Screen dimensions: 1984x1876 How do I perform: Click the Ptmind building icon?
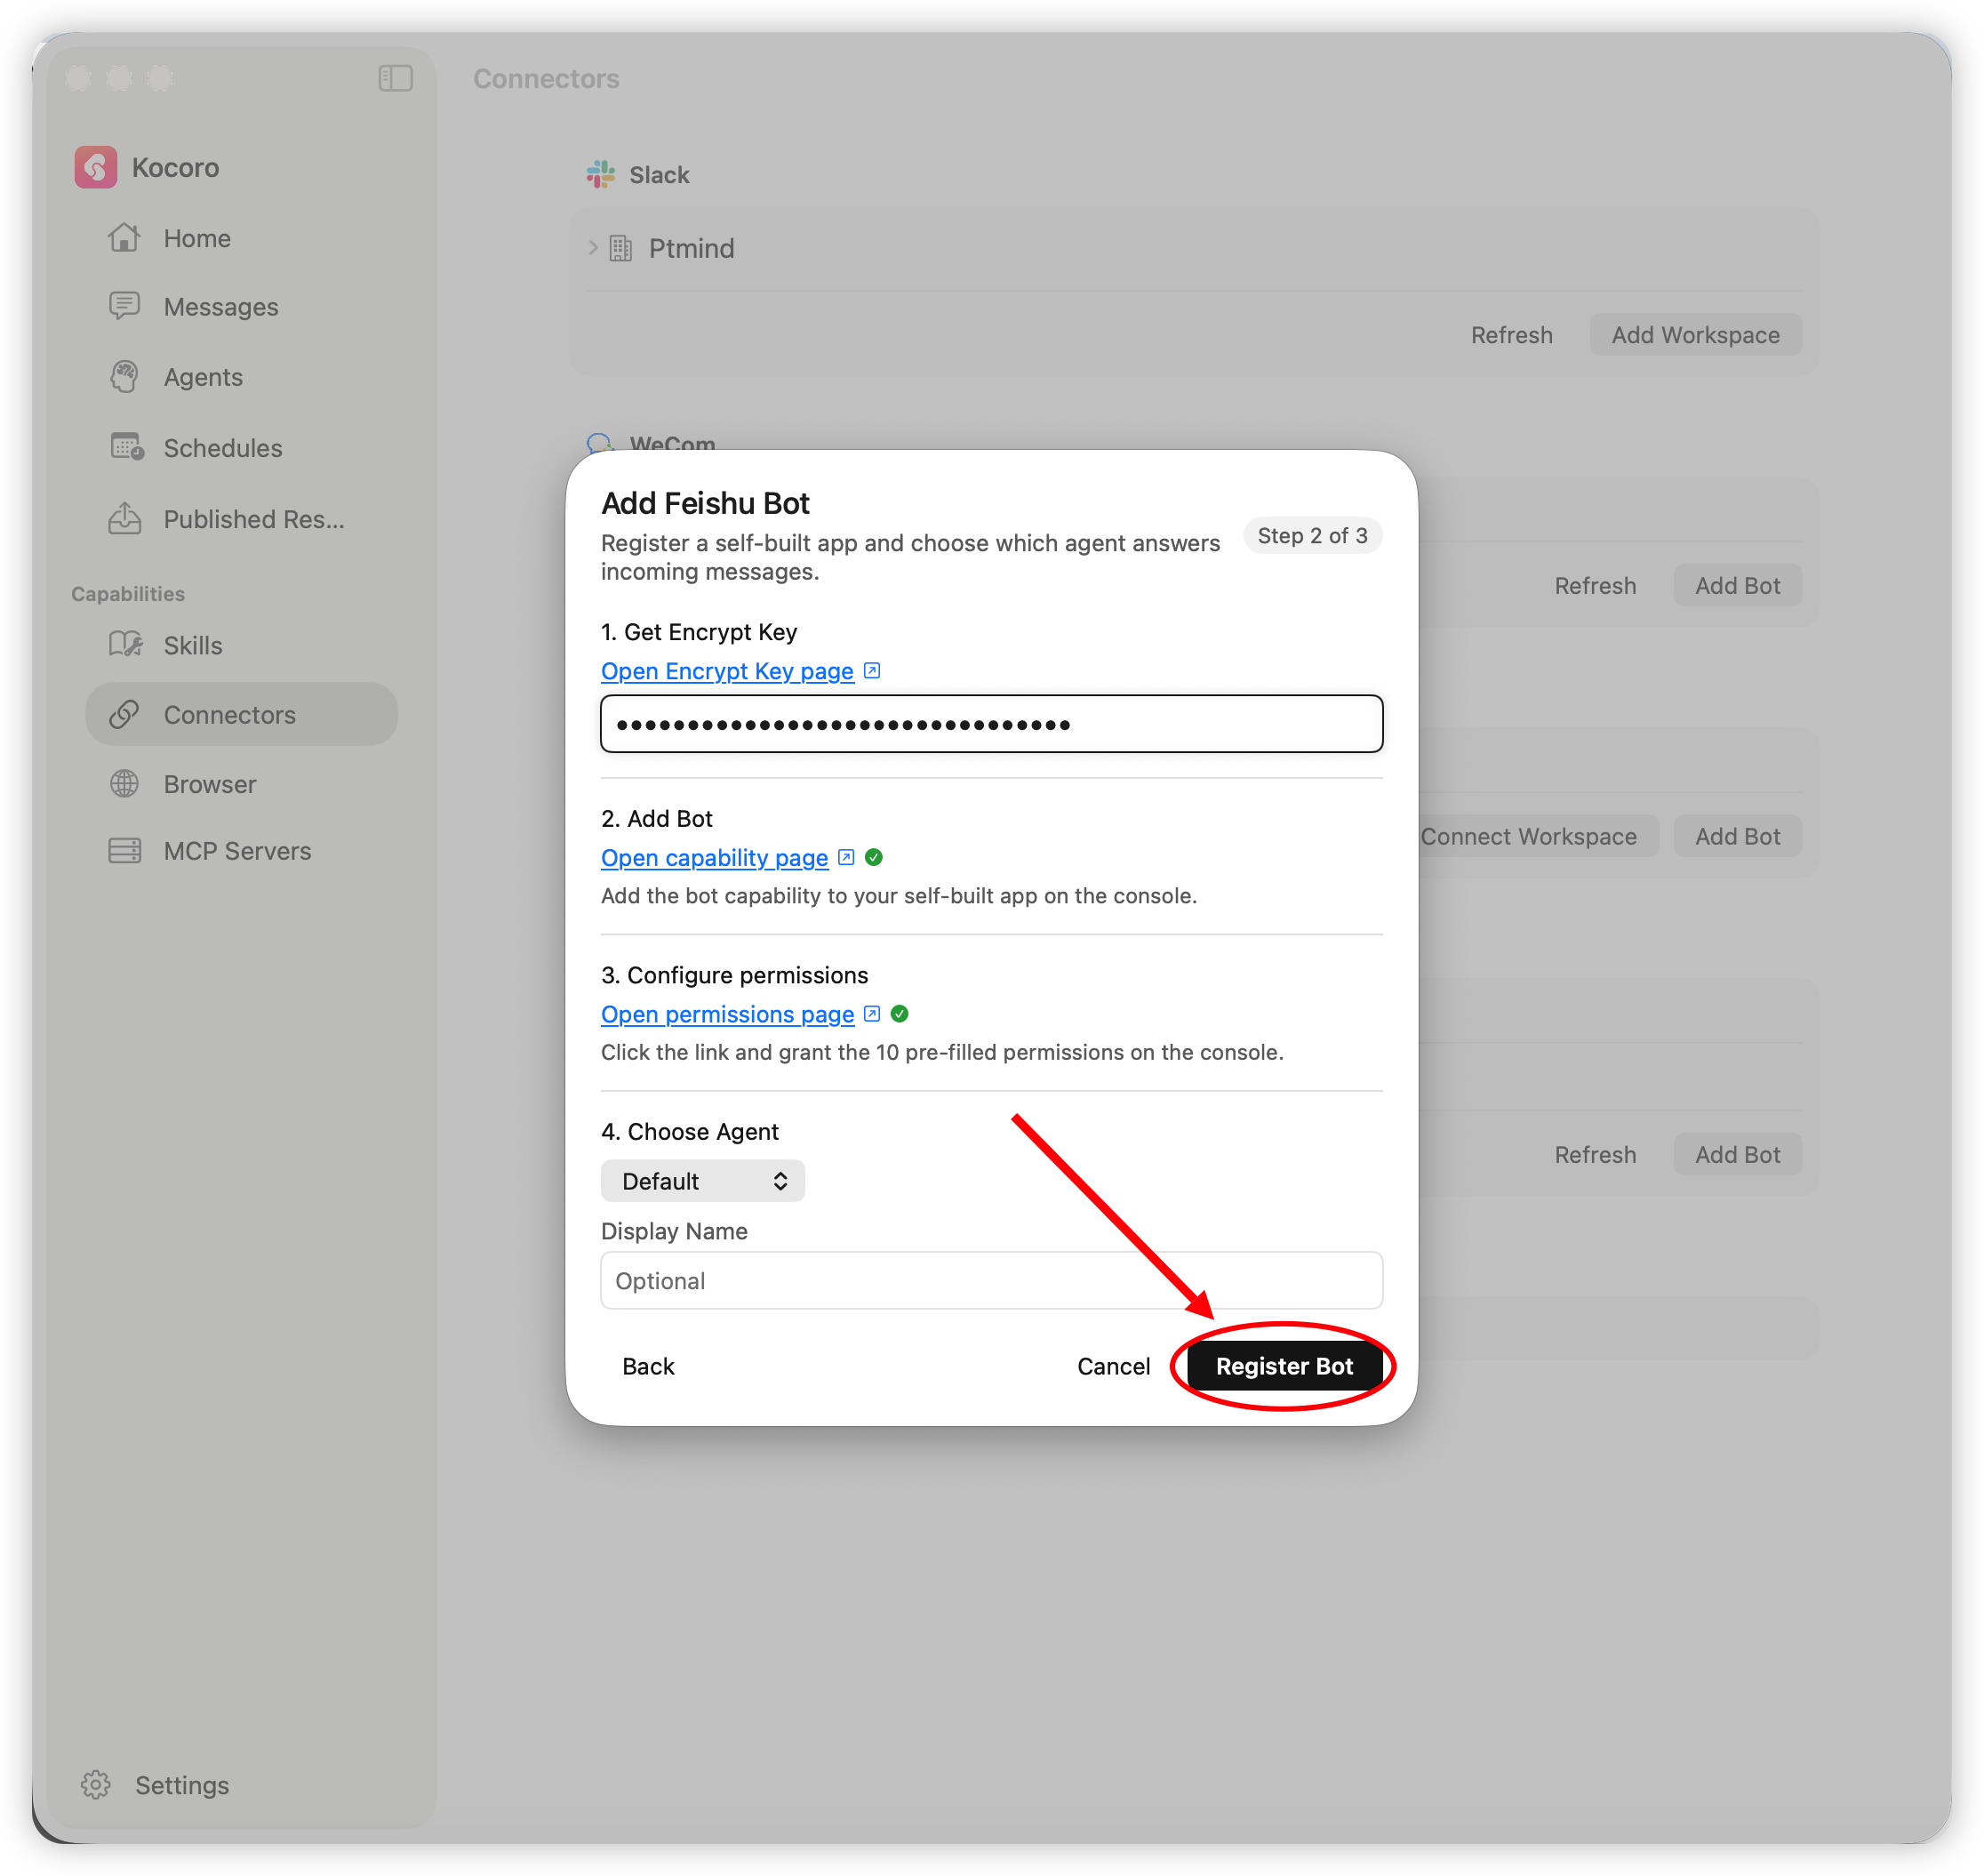click(x=621, y=248)
